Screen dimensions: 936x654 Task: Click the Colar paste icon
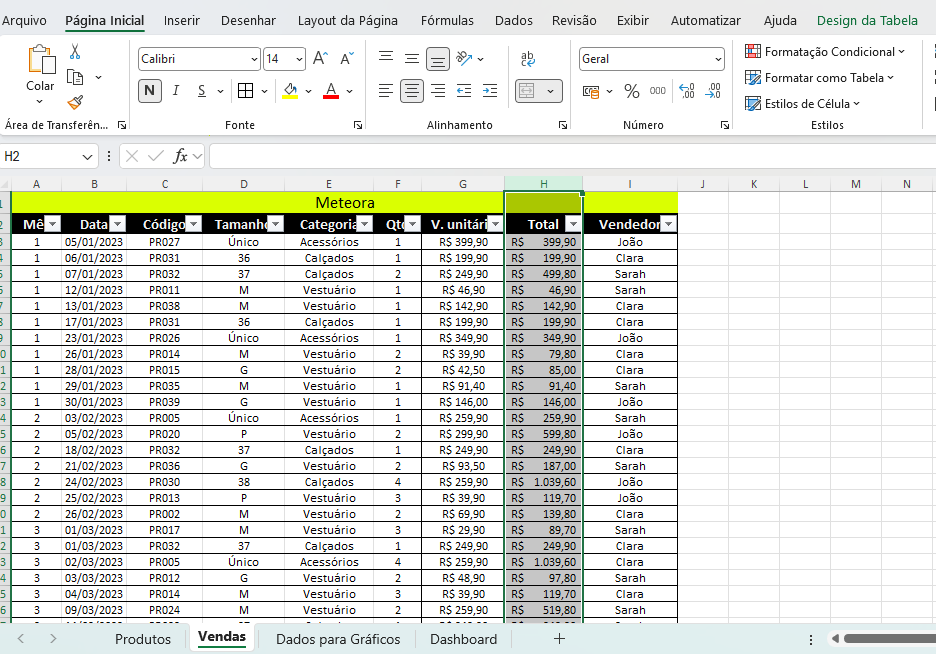(41, 59)
